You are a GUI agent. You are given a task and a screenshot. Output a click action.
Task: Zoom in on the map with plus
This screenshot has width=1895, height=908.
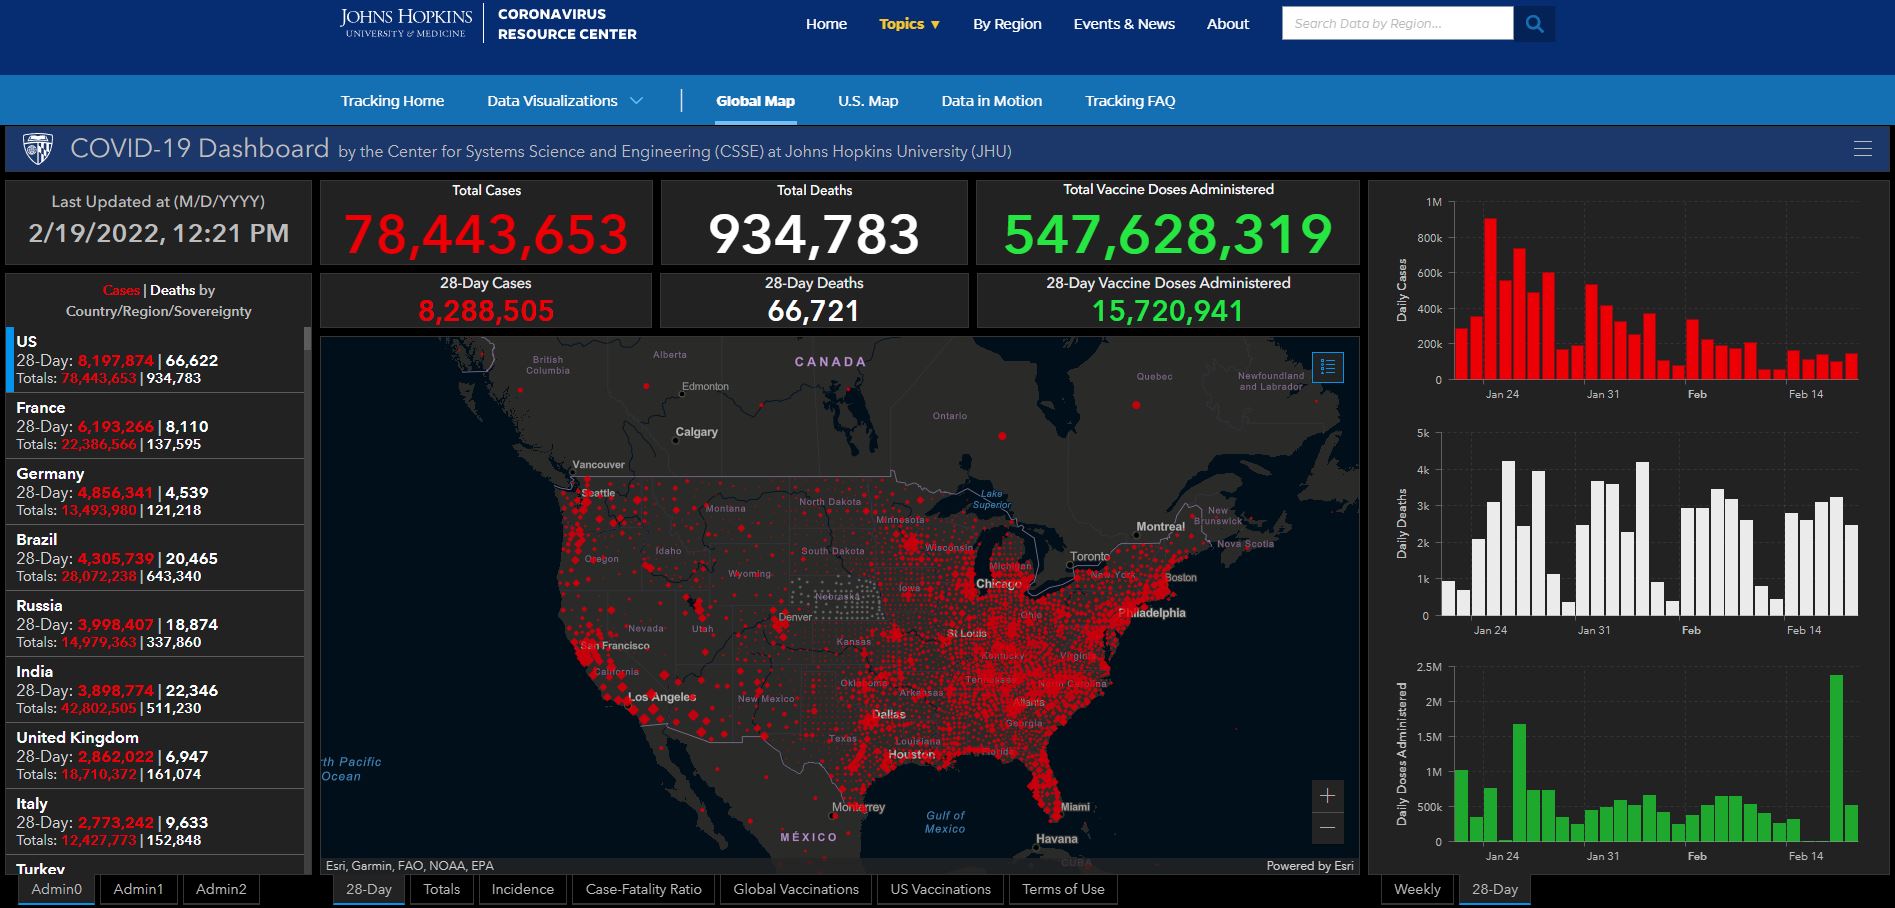[x=1327, y=796]
